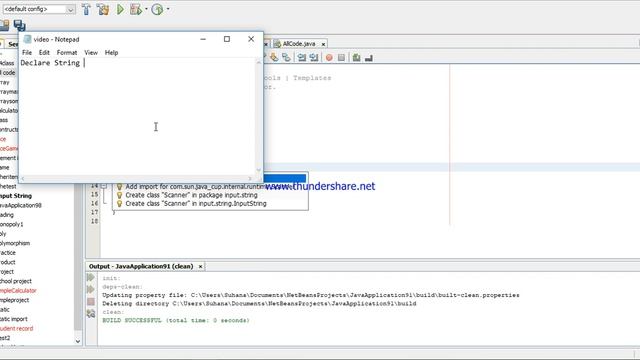Collapse the code fold at line 14
Image resolution: width=640 pixels, height=360 pixels.
tap(104, 187)
